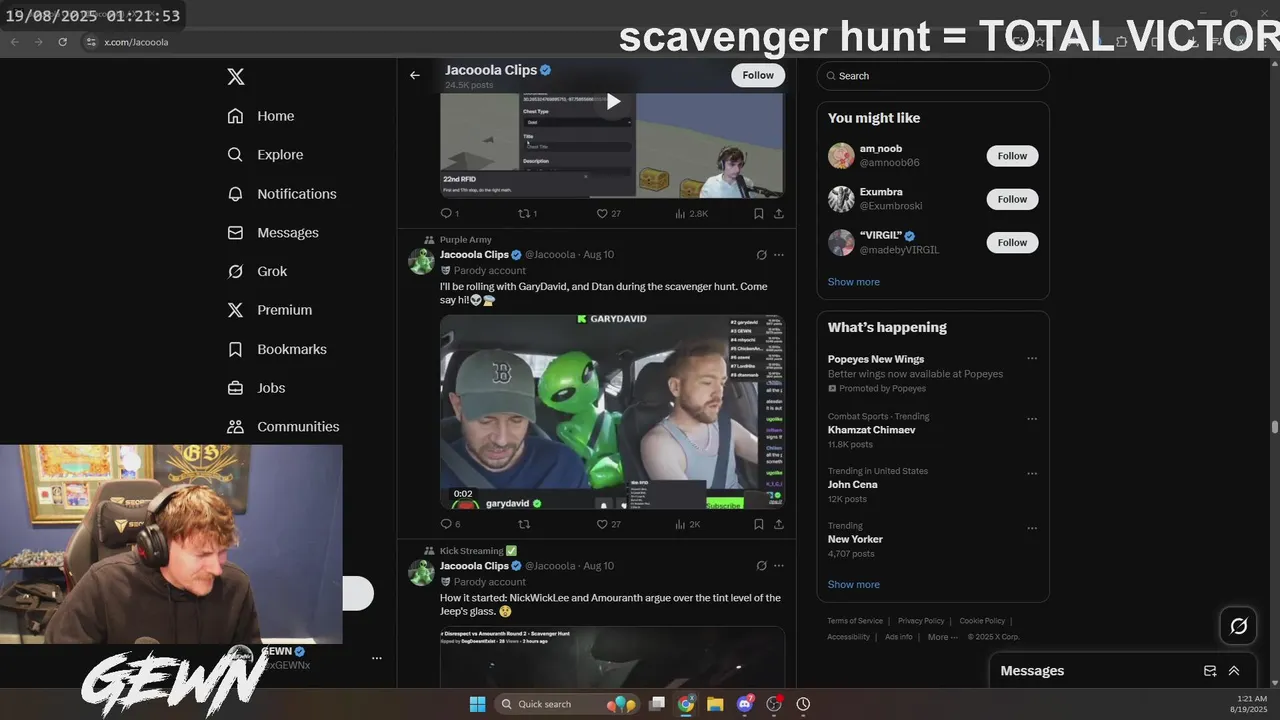Open more options on the GaryDavid post
The image size is (1280, 720).
[779, 255]
